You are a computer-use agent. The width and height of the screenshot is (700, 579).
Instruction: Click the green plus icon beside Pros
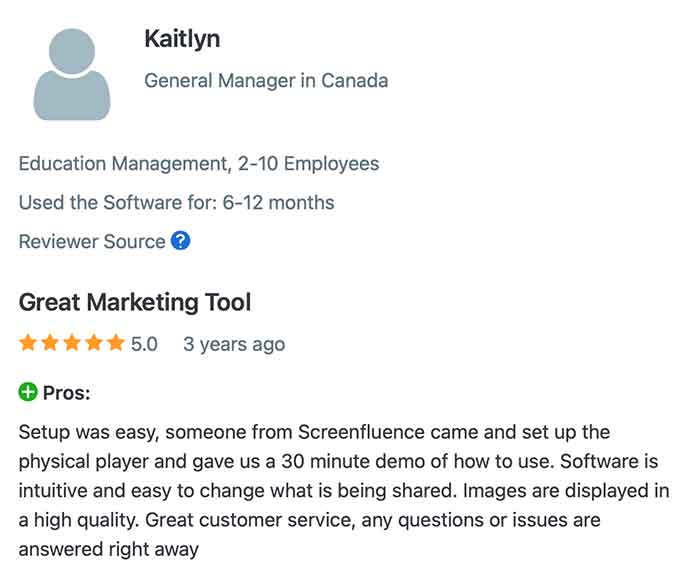click(28, 392)
